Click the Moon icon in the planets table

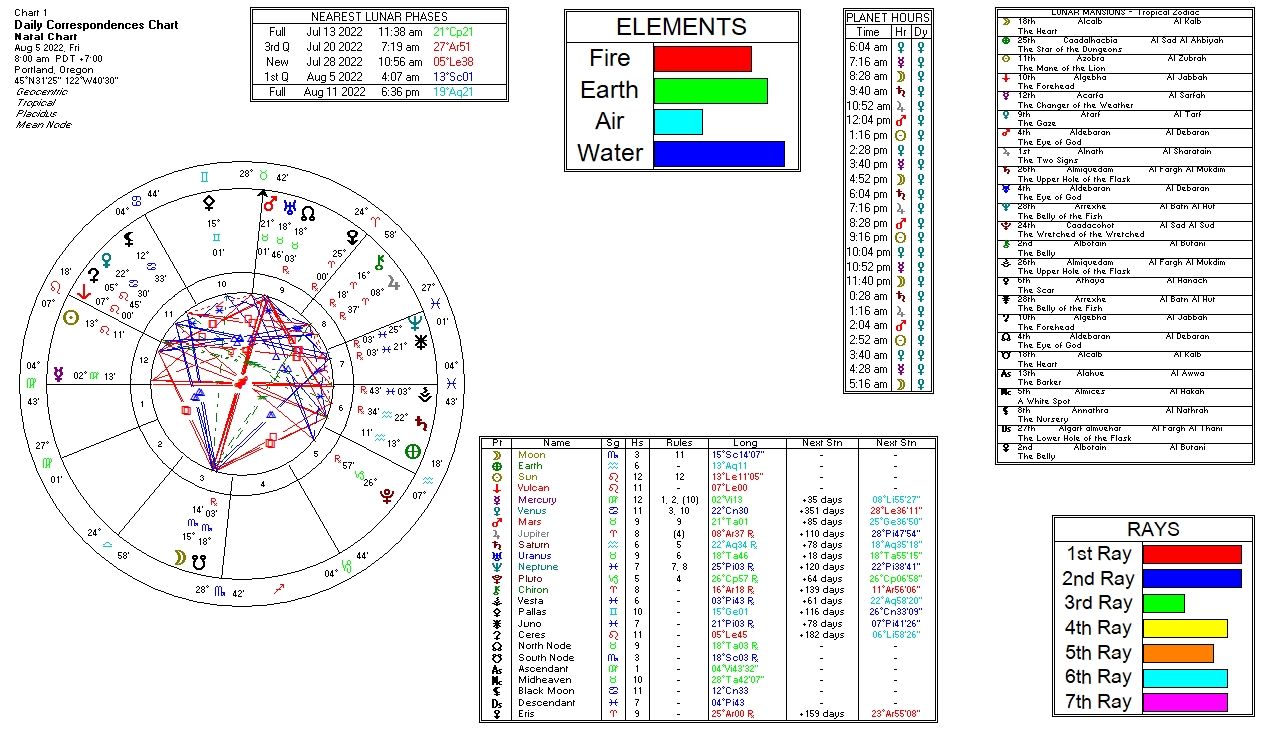[x=499, y=455]
